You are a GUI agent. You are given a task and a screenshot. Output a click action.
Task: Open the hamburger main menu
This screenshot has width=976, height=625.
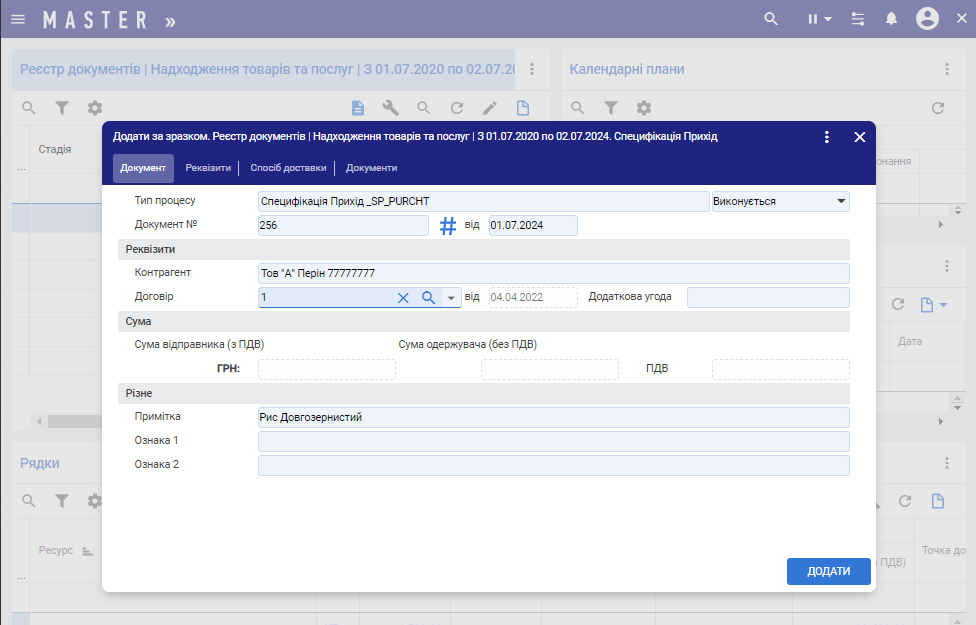pyautogui.click(x=18, y=19)
